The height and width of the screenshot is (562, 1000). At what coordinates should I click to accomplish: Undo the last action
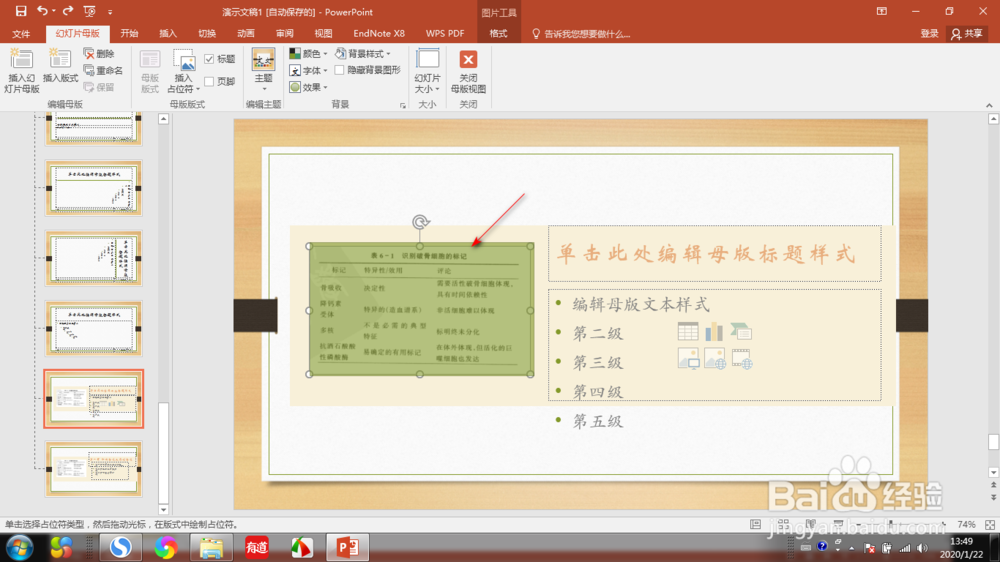click(x=42, y=11)
